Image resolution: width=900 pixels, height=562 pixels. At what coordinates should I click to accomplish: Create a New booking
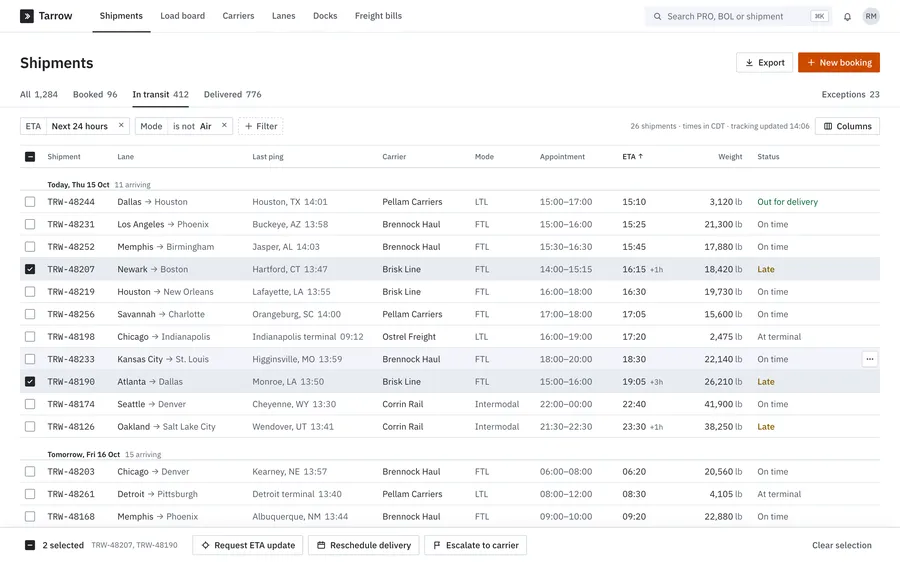tap(839, 63)
